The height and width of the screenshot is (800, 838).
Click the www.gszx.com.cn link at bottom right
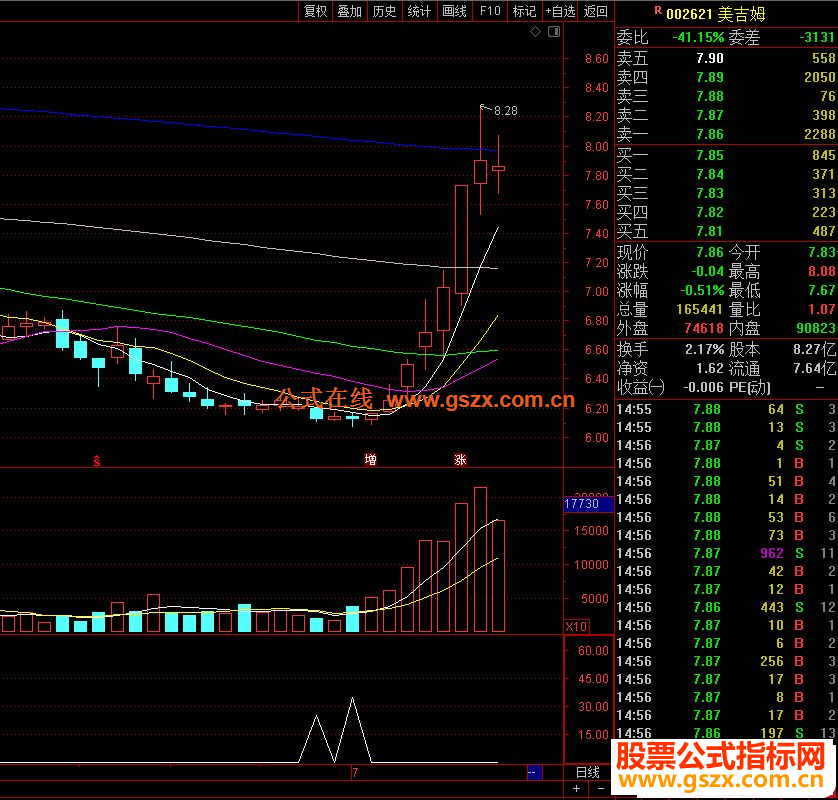(x=721, y=780)
